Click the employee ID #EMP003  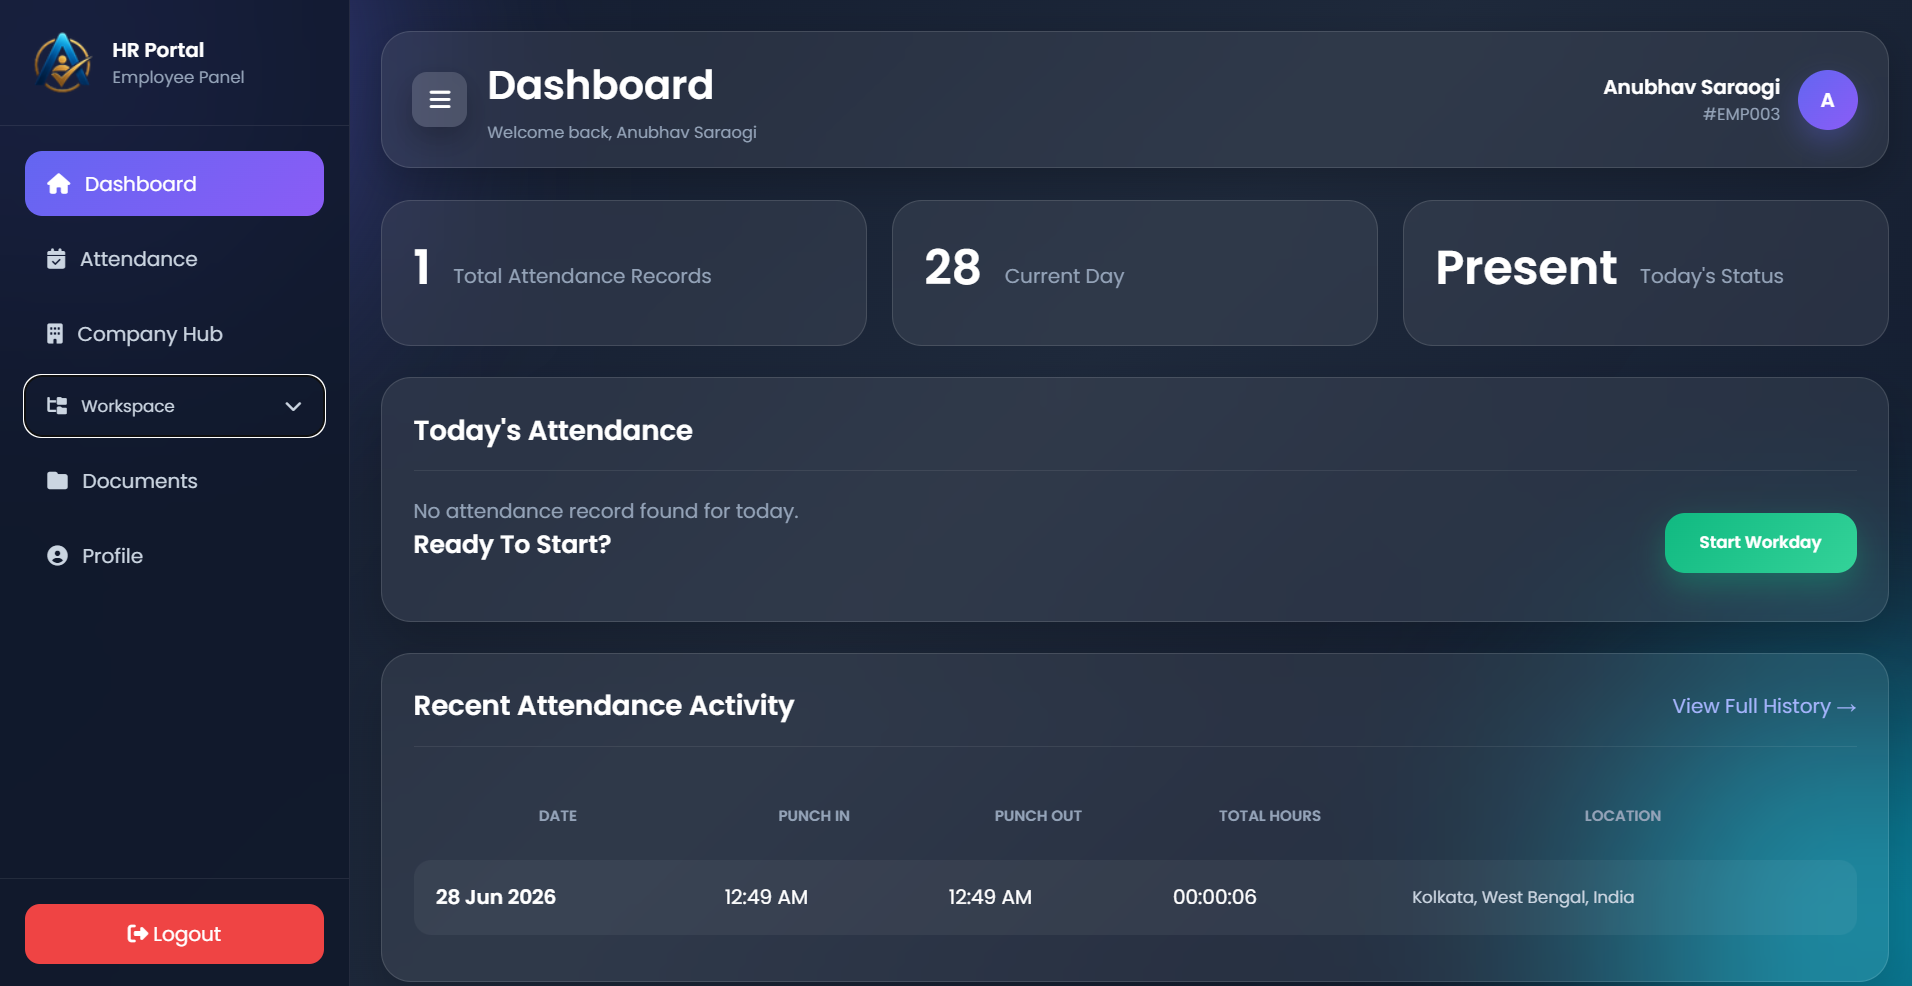tap(1741, 114)
